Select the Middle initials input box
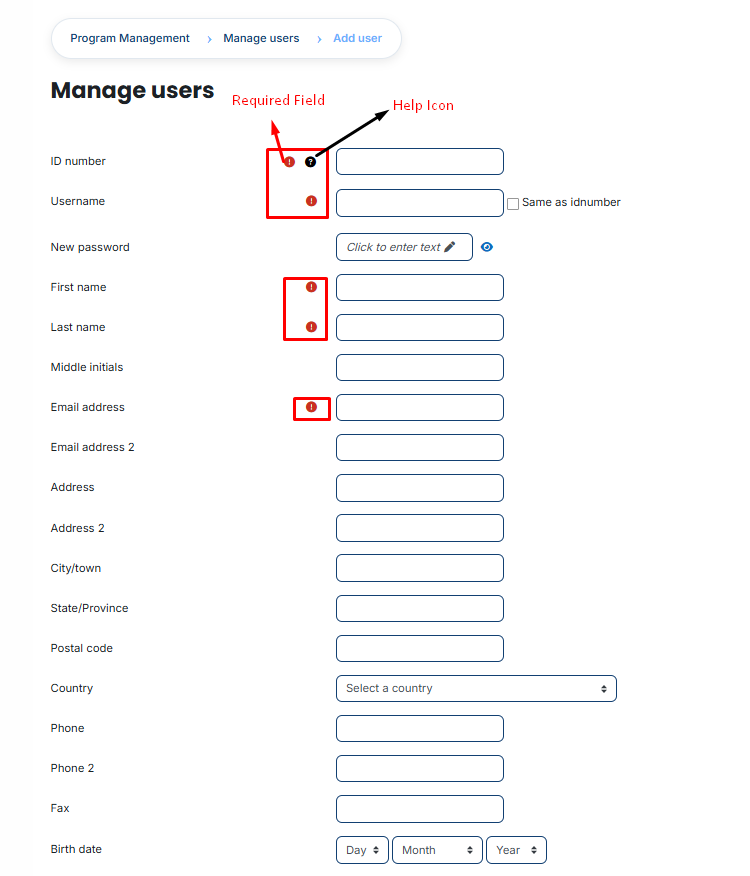 click(420, 368)
